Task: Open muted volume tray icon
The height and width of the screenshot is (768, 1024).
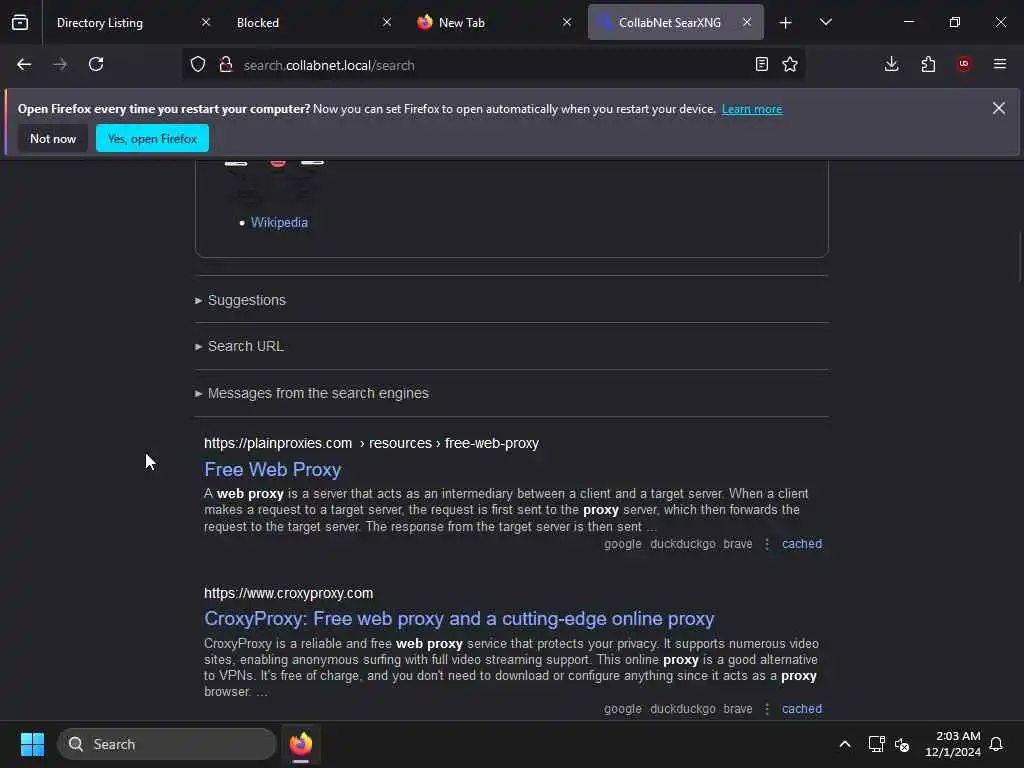Action: coord(902,744)
